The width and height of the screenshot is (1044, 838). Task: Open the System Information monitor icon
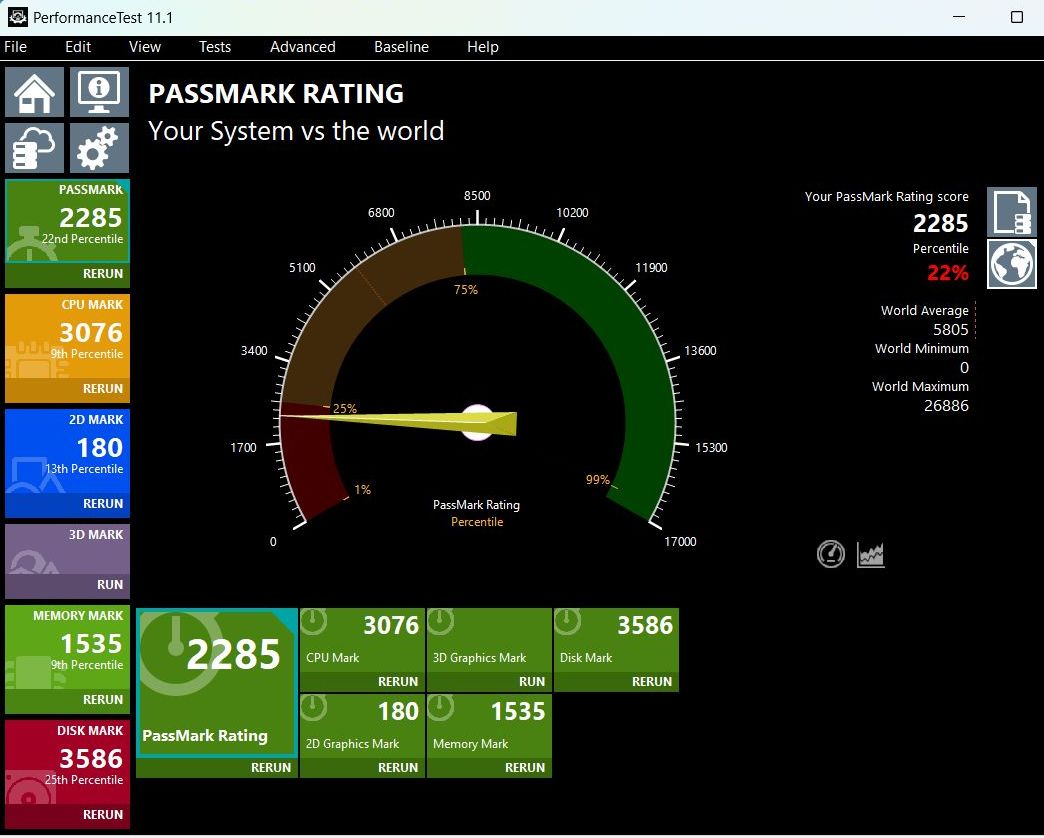(x=99, y=93)
